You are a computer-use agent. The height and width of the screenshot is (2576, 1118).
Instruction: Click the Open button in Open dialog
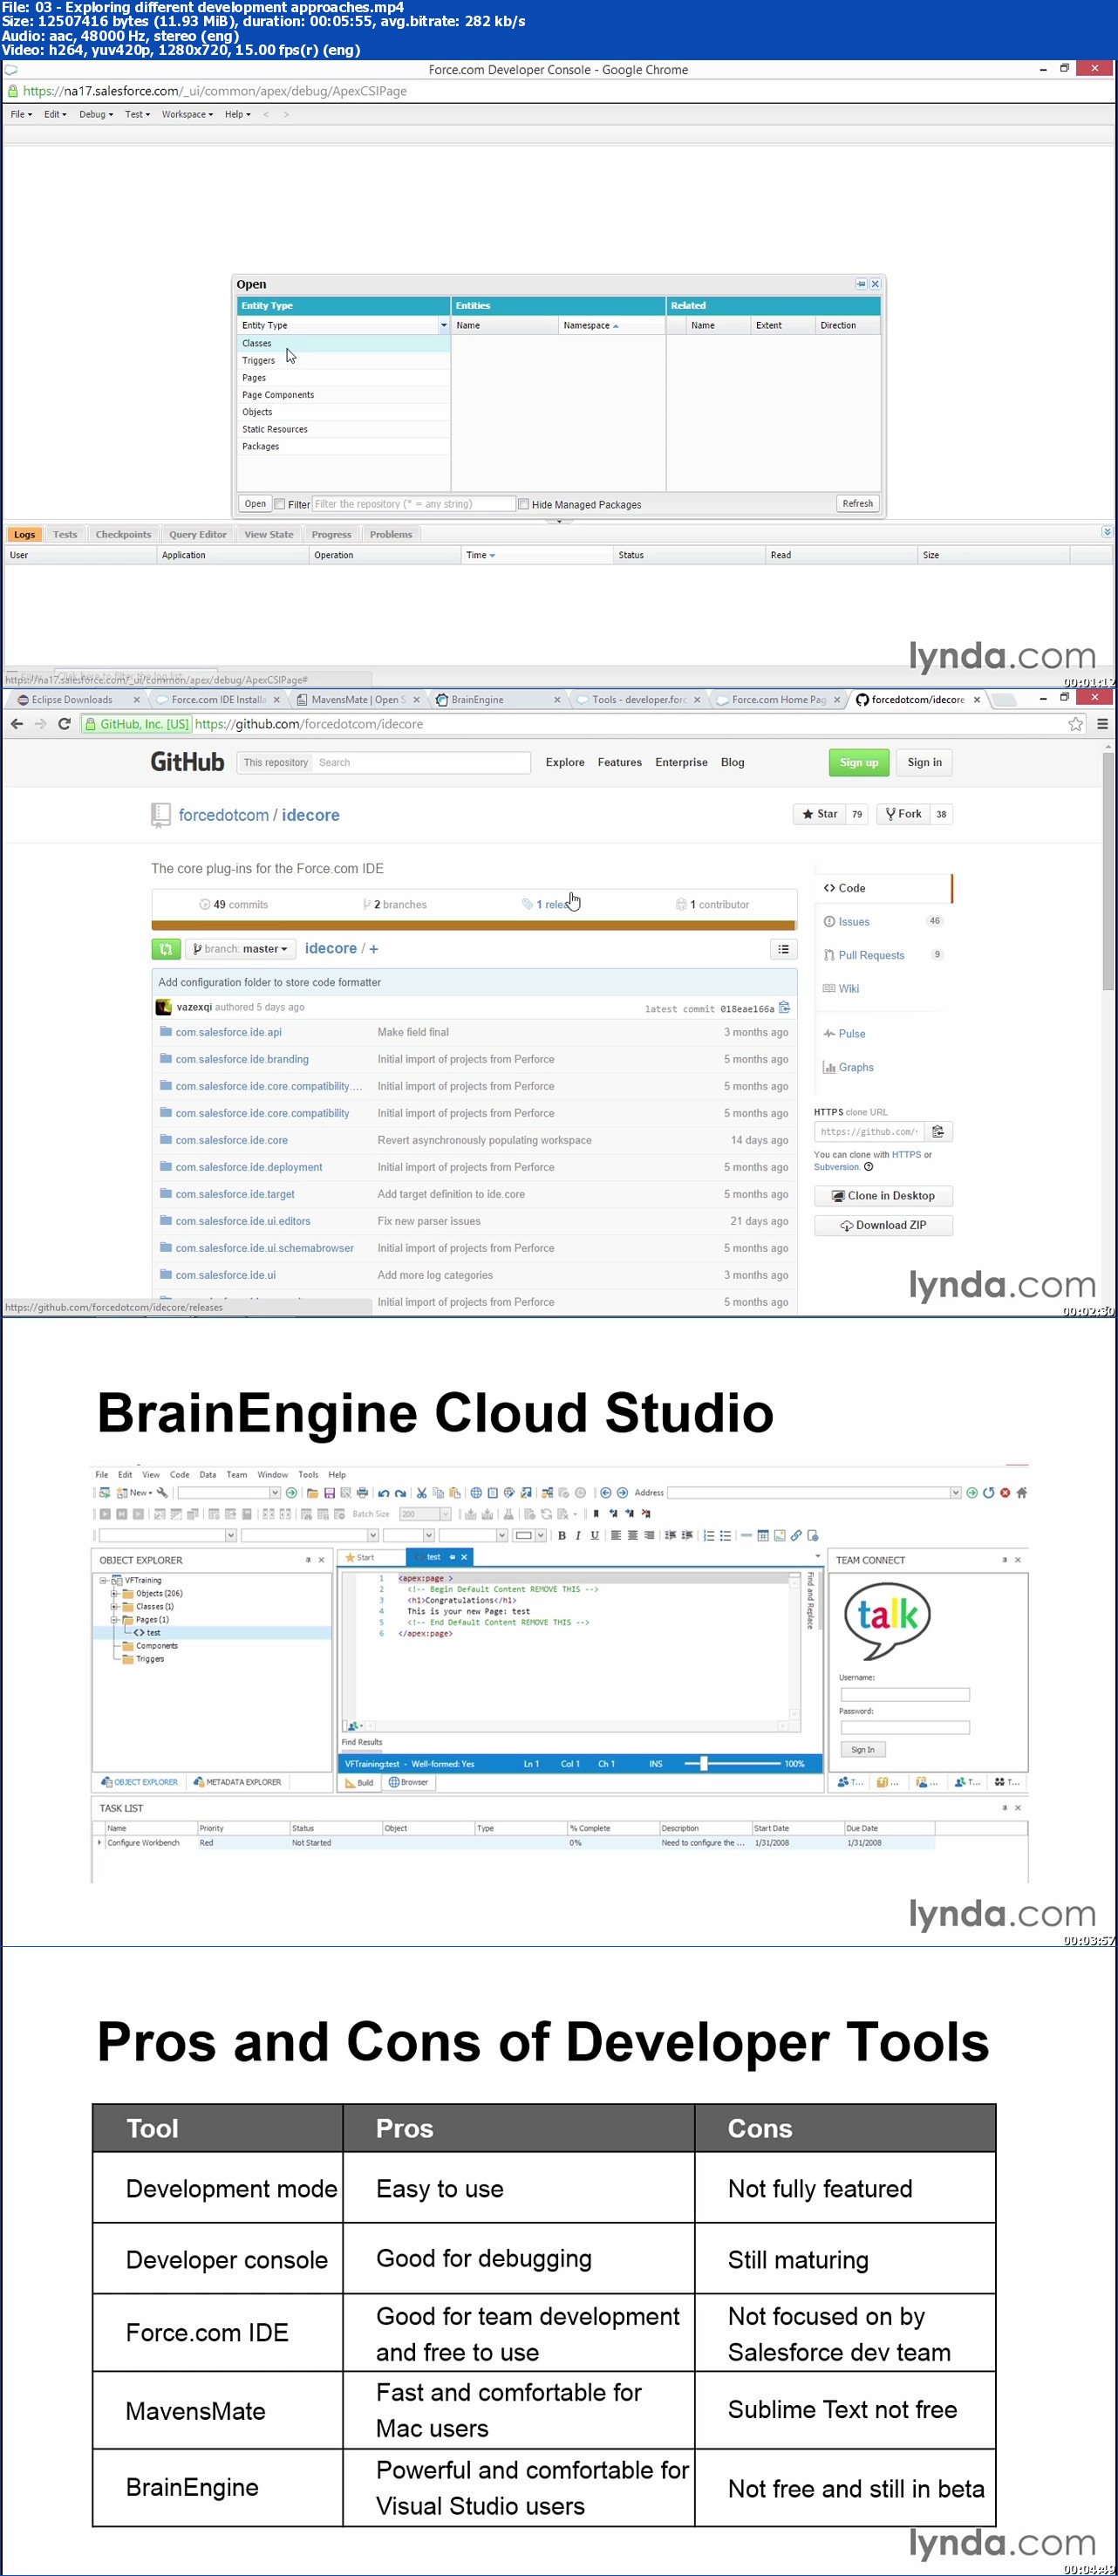tap(255, 504)
